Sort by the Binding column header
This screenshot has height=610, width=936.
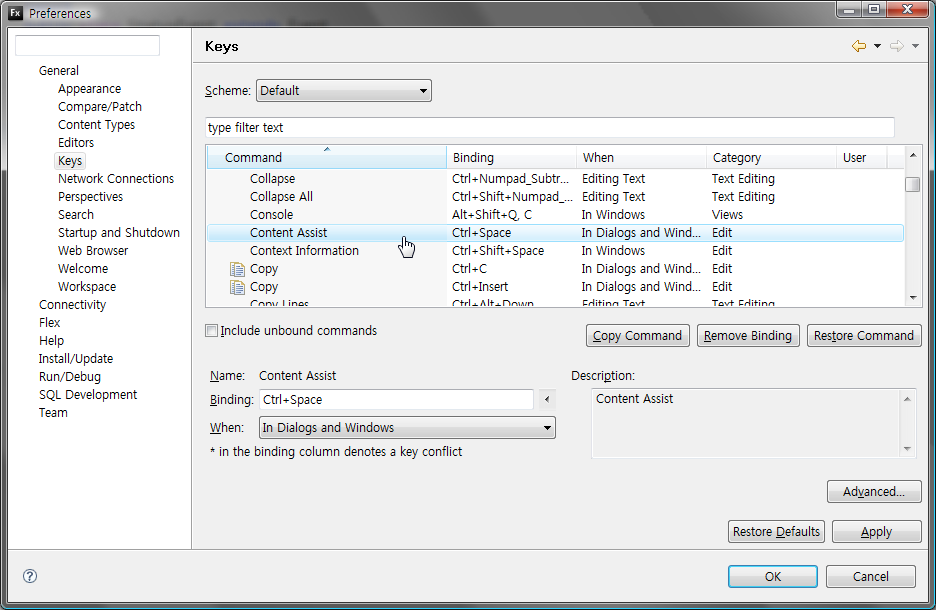(512, 158)
